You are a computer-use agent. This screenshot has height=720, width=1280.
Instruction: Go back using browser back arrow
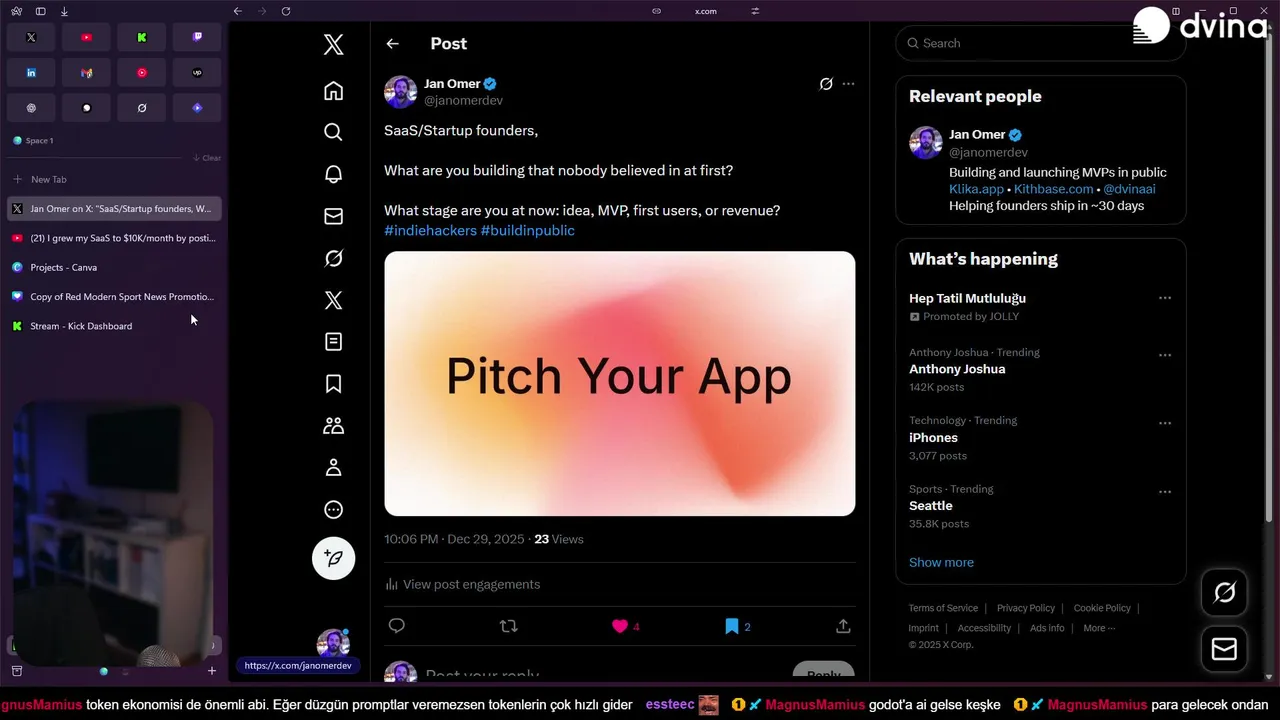click(238, 11)
